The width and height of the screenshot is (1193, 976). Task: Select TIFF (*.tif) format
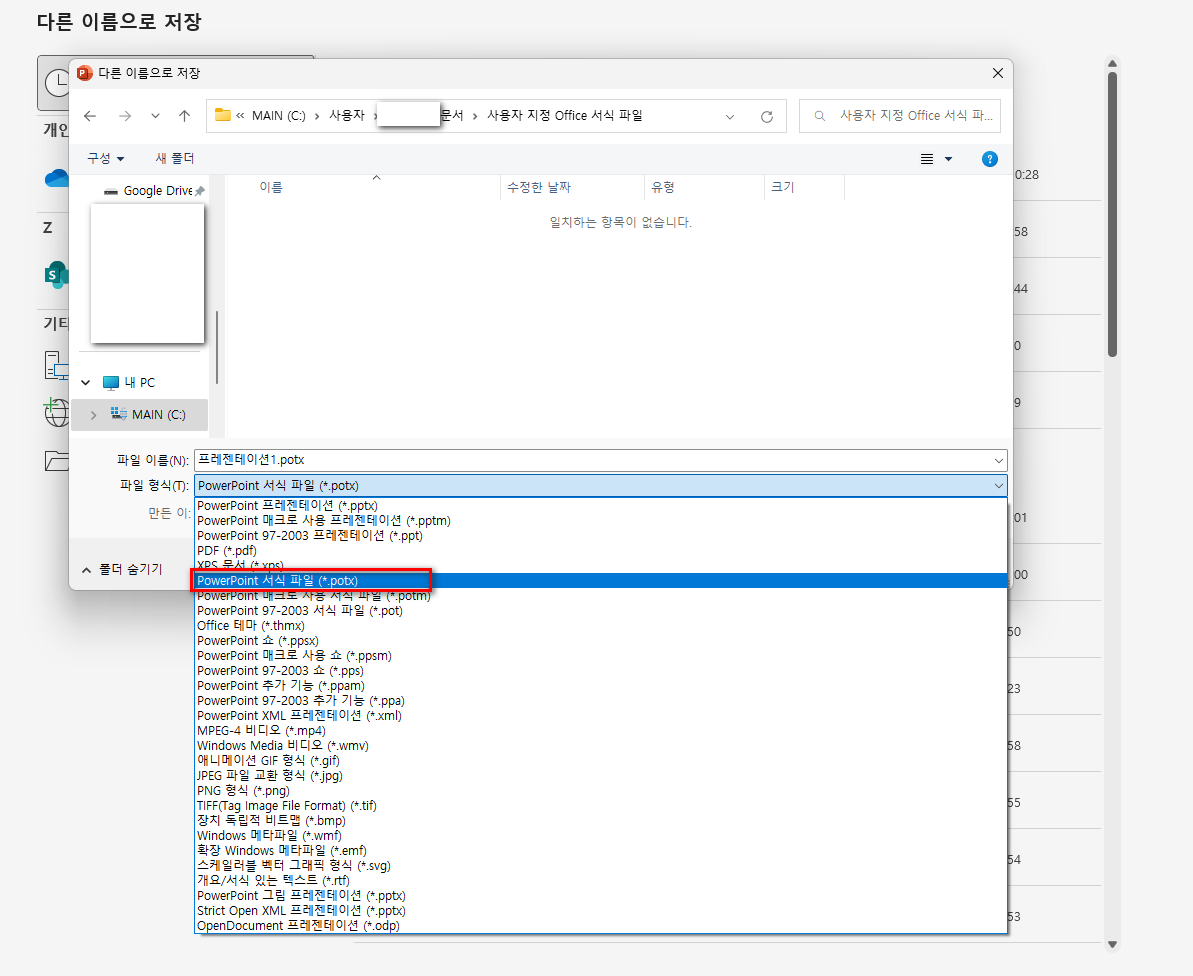[601, 806]
